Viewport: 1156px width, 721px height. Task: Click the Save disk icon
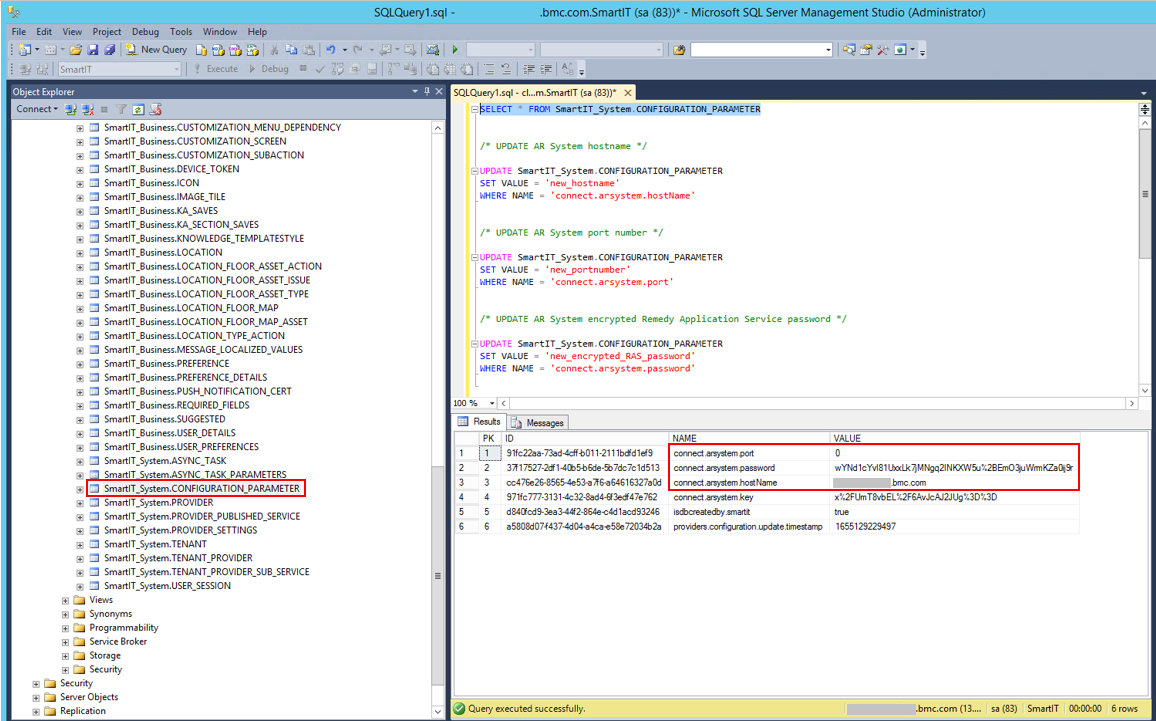pos(93,50)
